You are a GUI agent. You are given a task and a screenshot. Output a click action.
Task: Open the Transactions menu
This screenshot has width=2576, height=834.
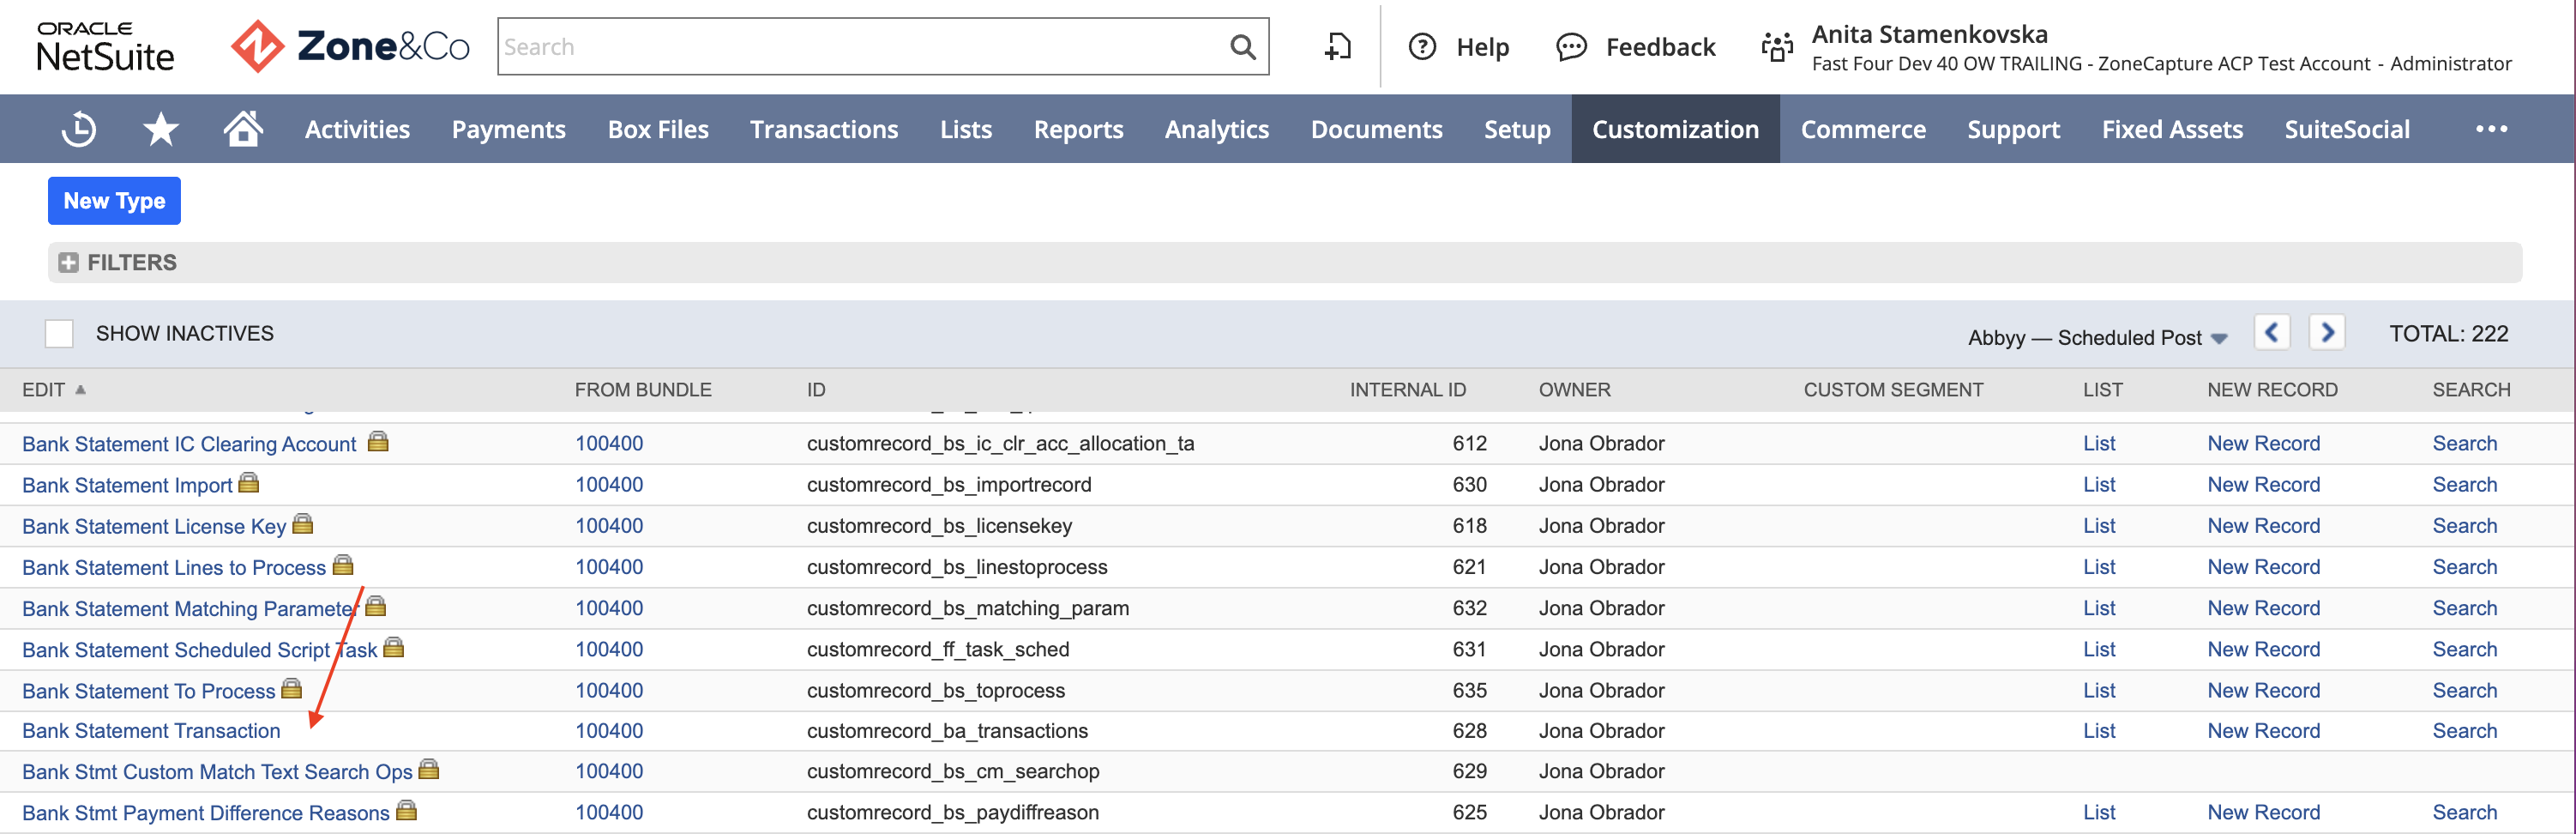[x=824, y=129]
